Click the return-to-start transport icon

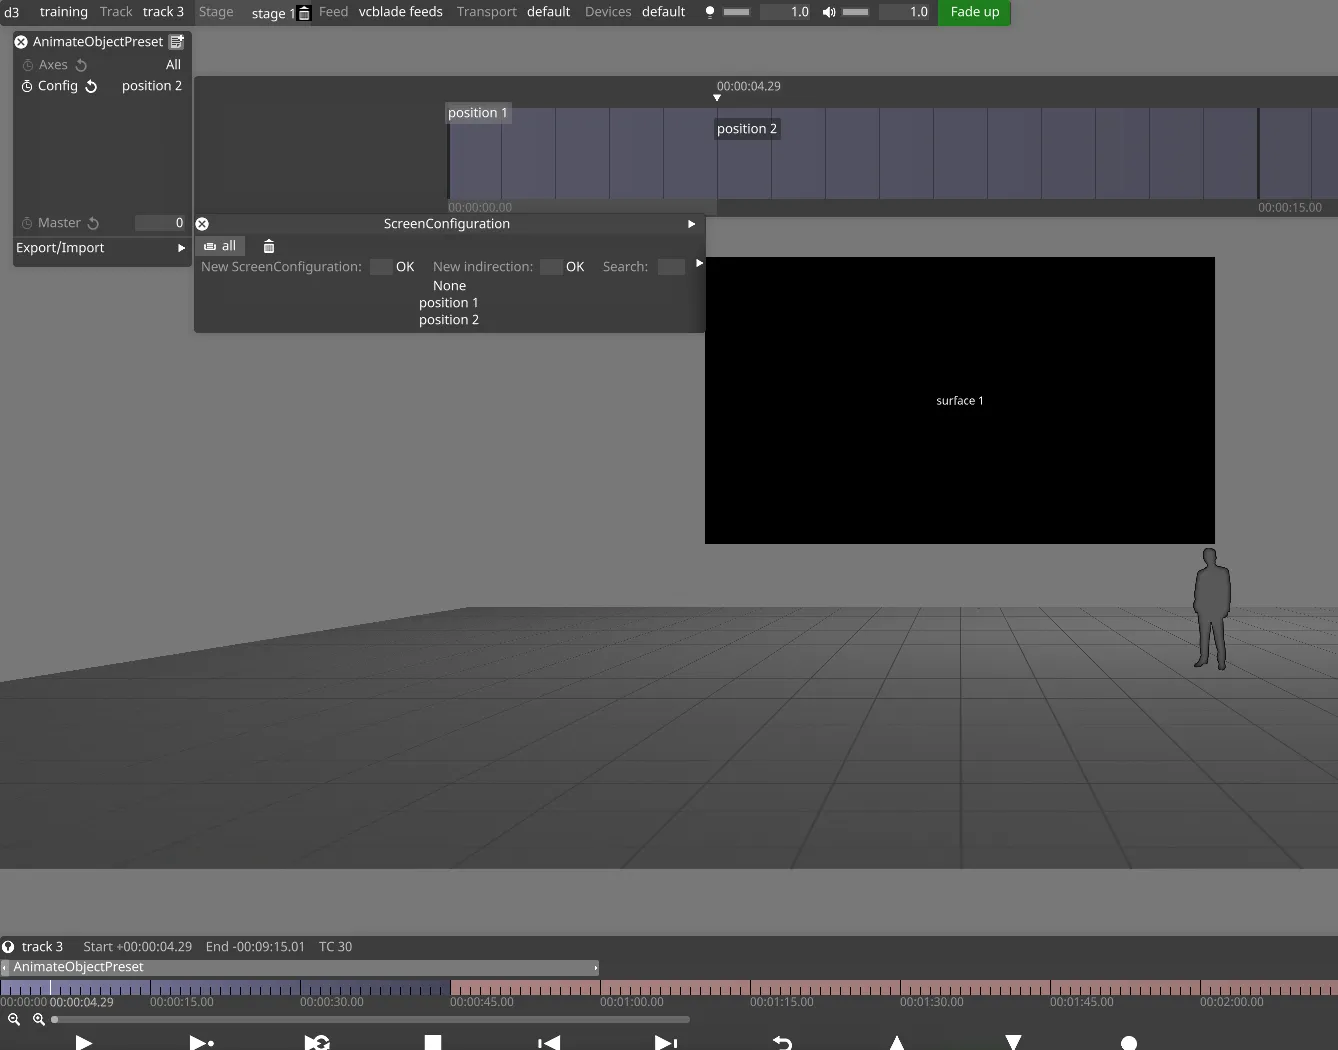click(x=548, y=1042)
